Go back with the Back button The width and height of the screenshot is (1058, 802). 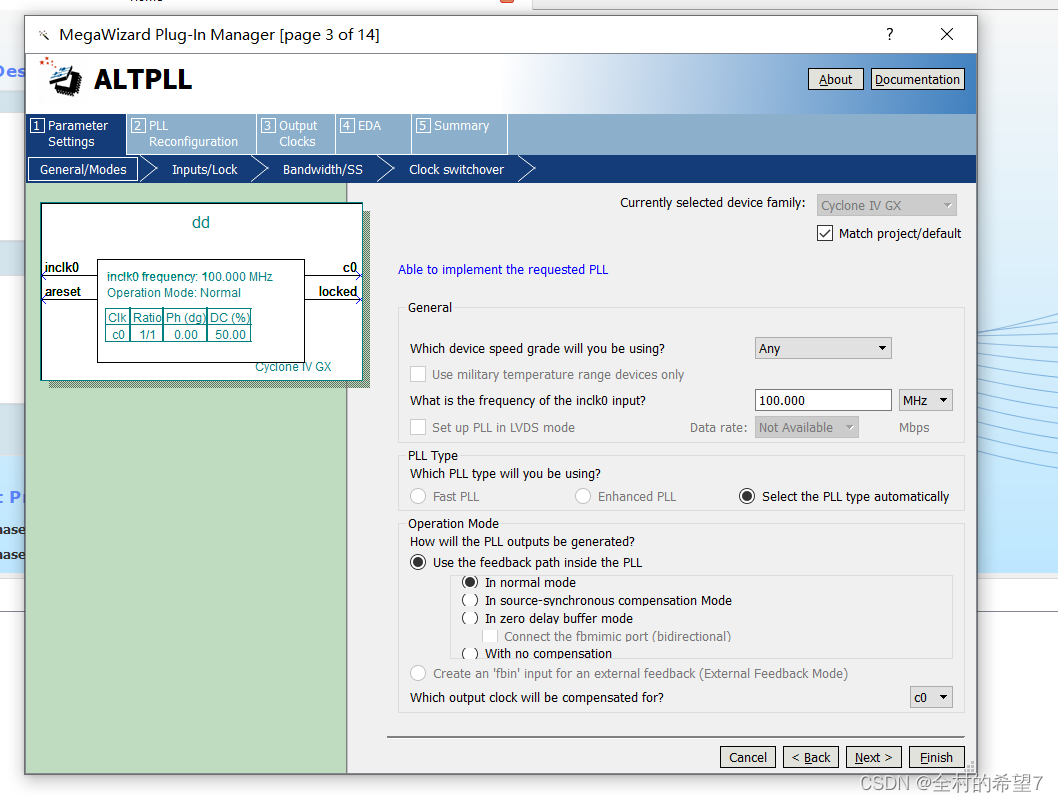(x=811, y=757)
